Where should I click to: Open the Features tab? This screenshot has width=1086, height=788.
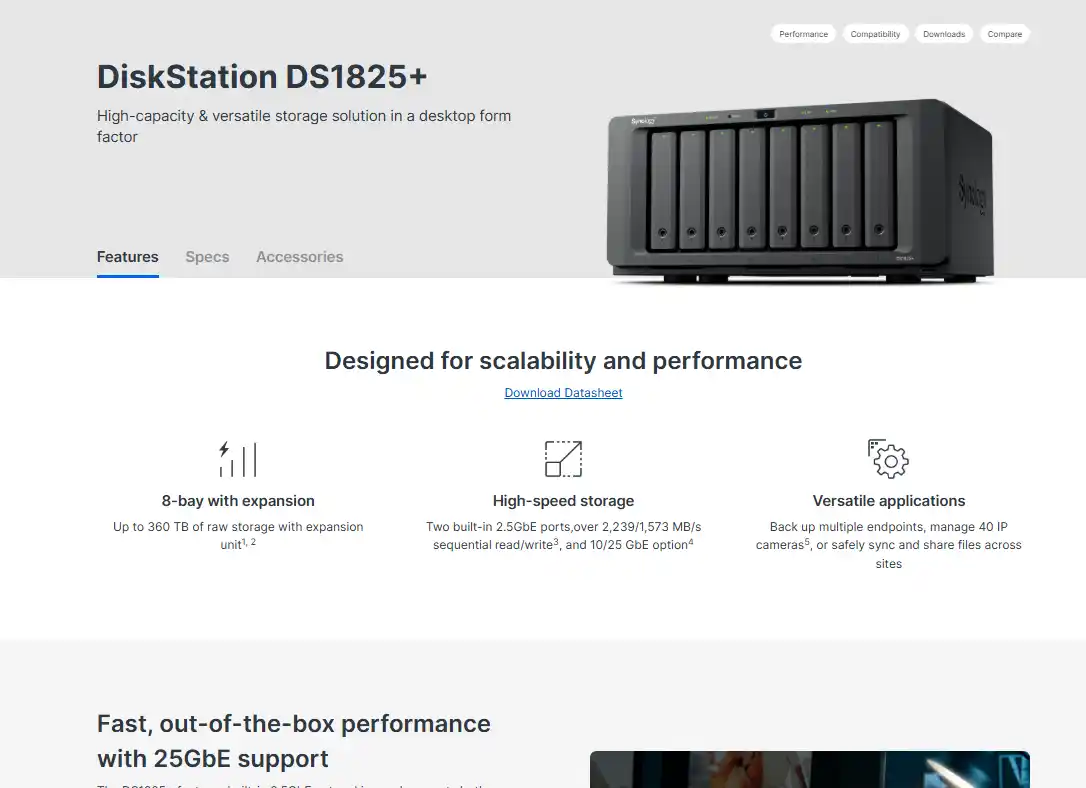coord(127,257)
